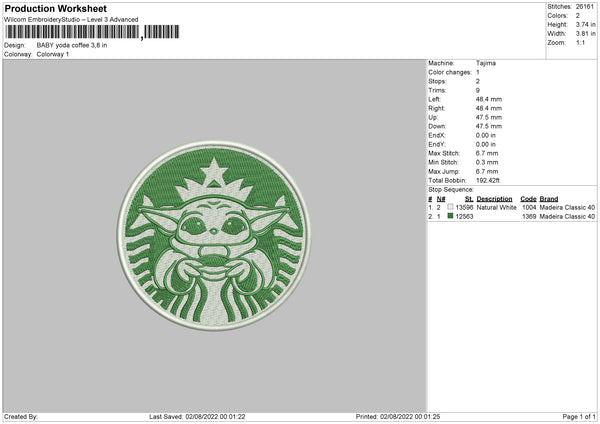Click stitch count 13598 in stop row 1

pos(464,207)
